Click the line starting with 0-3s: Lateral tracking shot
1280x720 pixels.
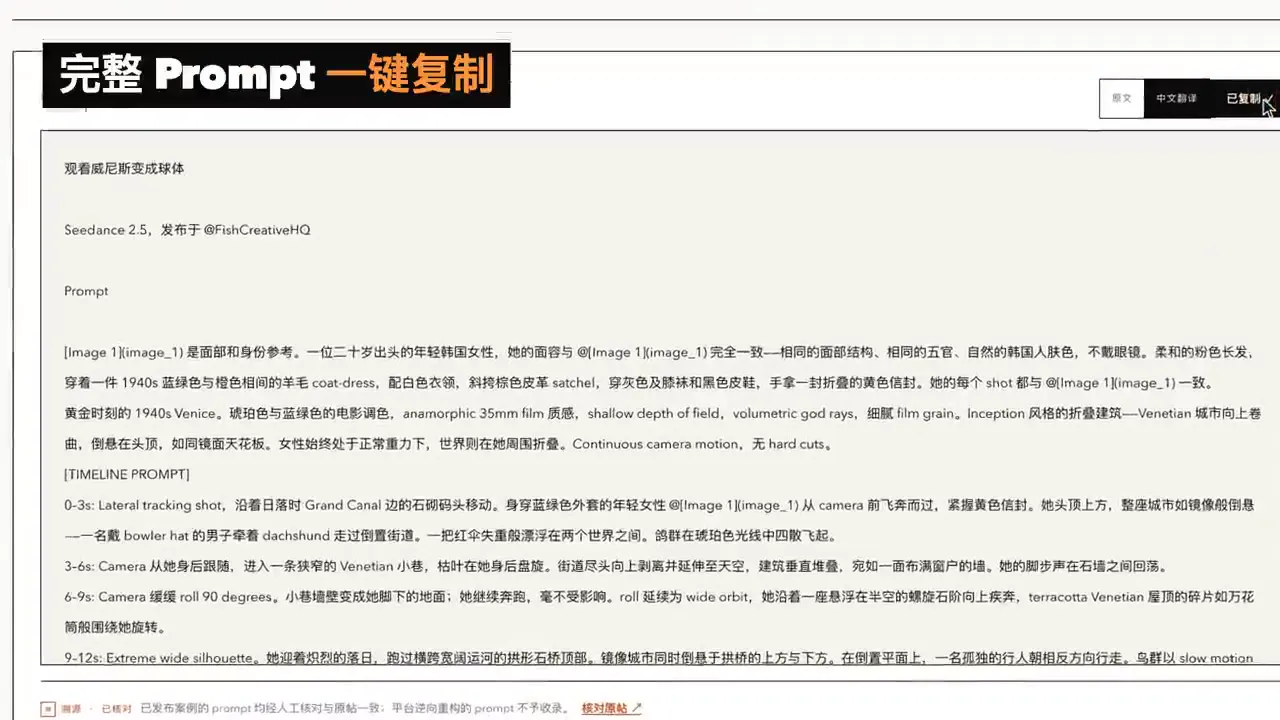point(659,505)
